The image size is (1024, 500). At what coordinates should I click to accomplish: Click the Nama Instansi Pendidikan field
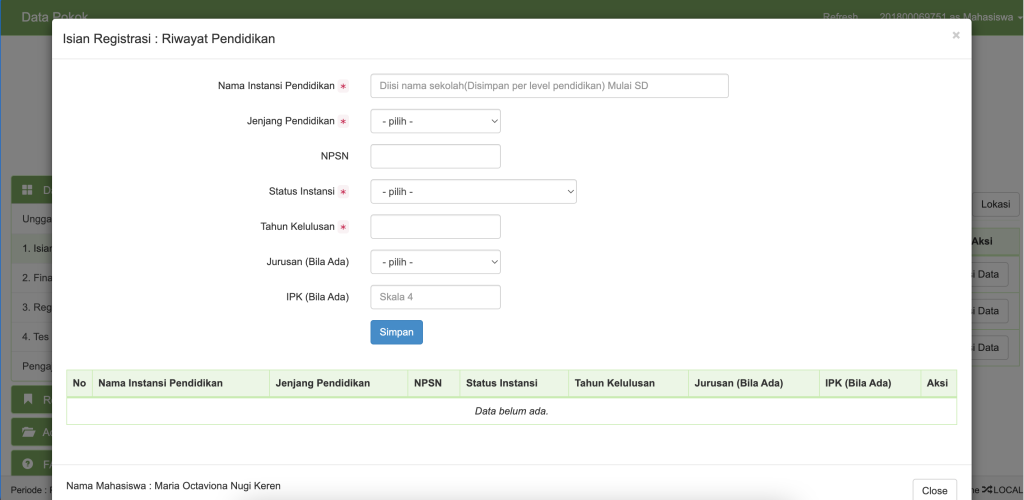tap(549, 86)
